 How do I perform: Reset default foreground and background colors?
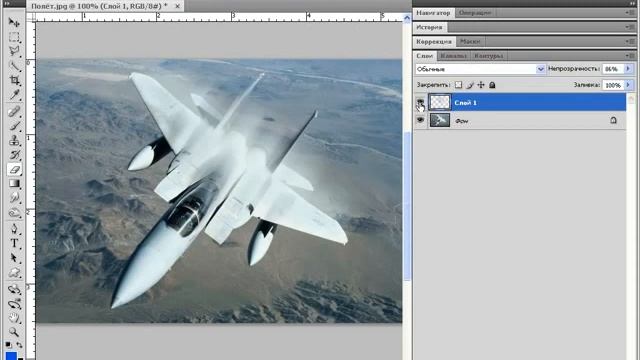point(8,345)
